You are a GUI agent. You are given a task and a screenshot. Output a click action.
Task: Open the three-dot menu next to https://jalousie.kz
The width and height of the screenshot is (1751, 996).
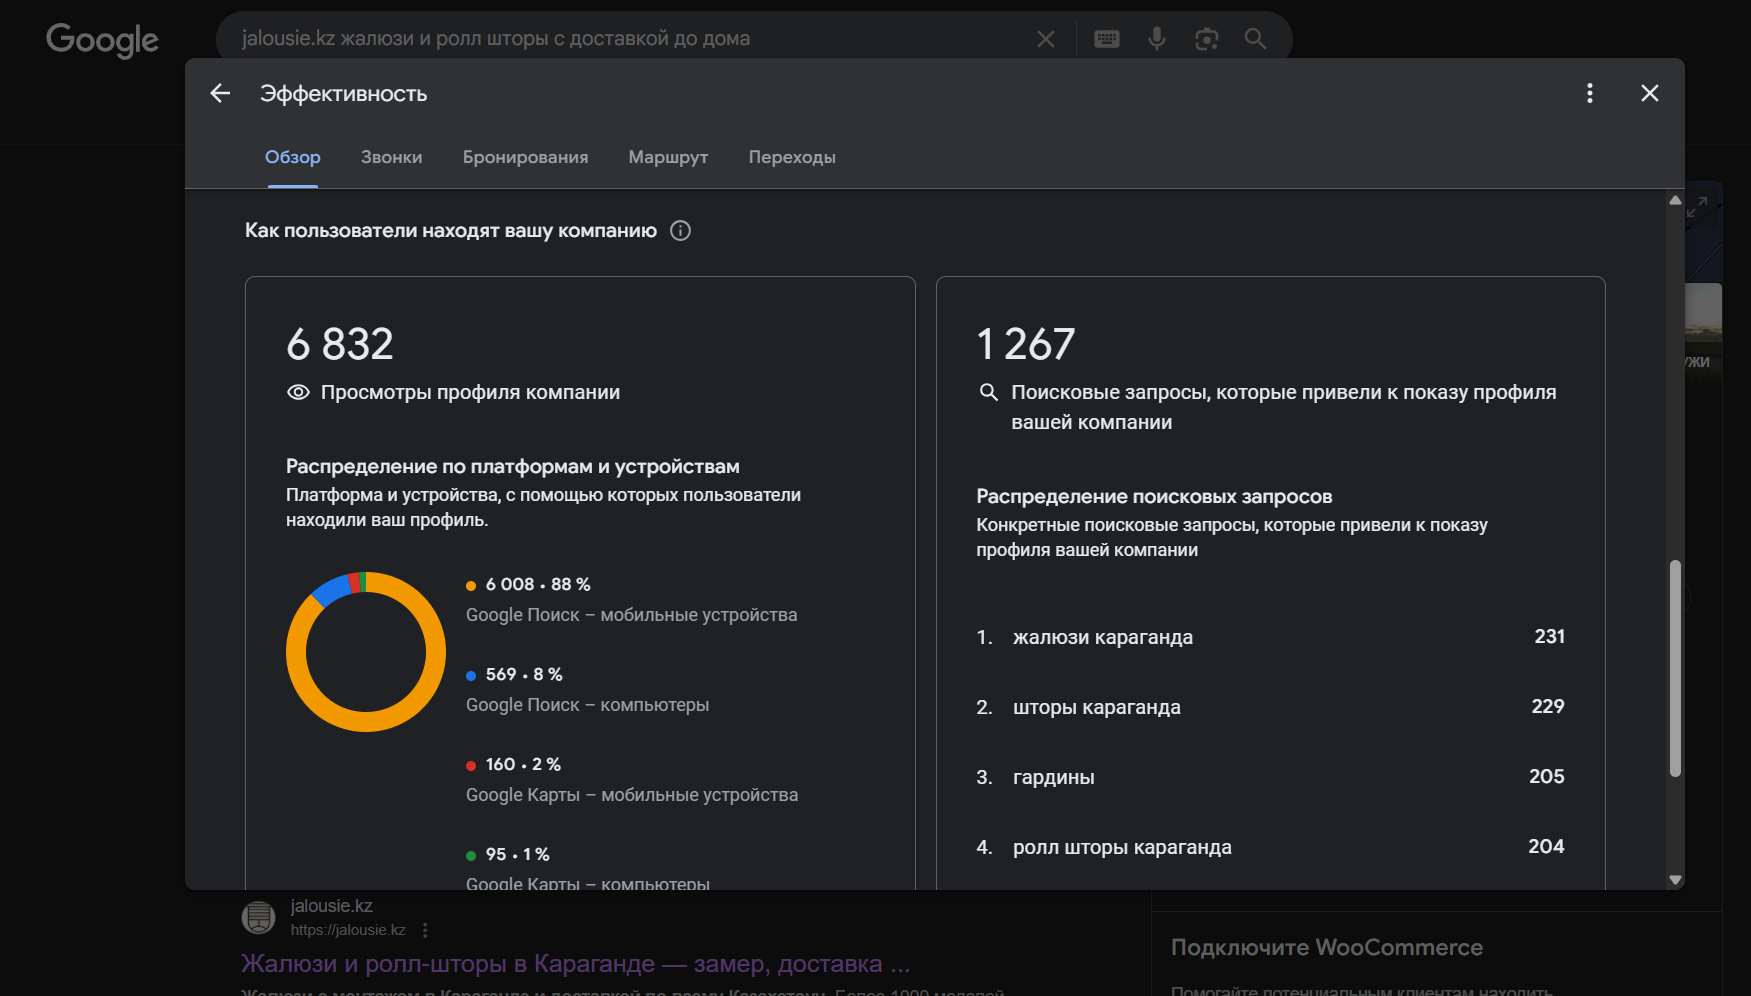(x=425, y=930)
